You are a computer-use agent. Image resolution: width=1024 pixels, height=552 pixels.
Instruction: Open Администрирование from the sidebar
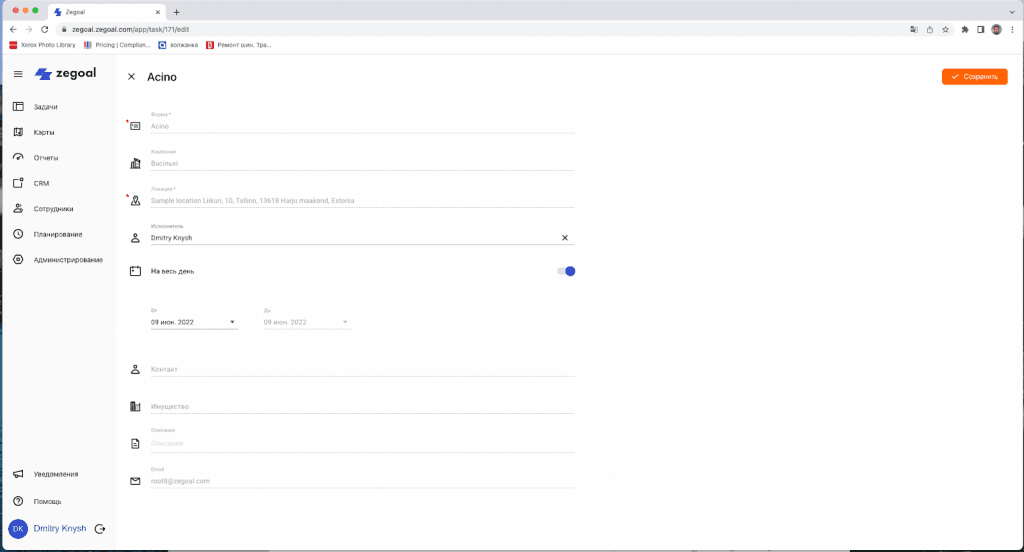pyautogui.click(x=68, y=260)
